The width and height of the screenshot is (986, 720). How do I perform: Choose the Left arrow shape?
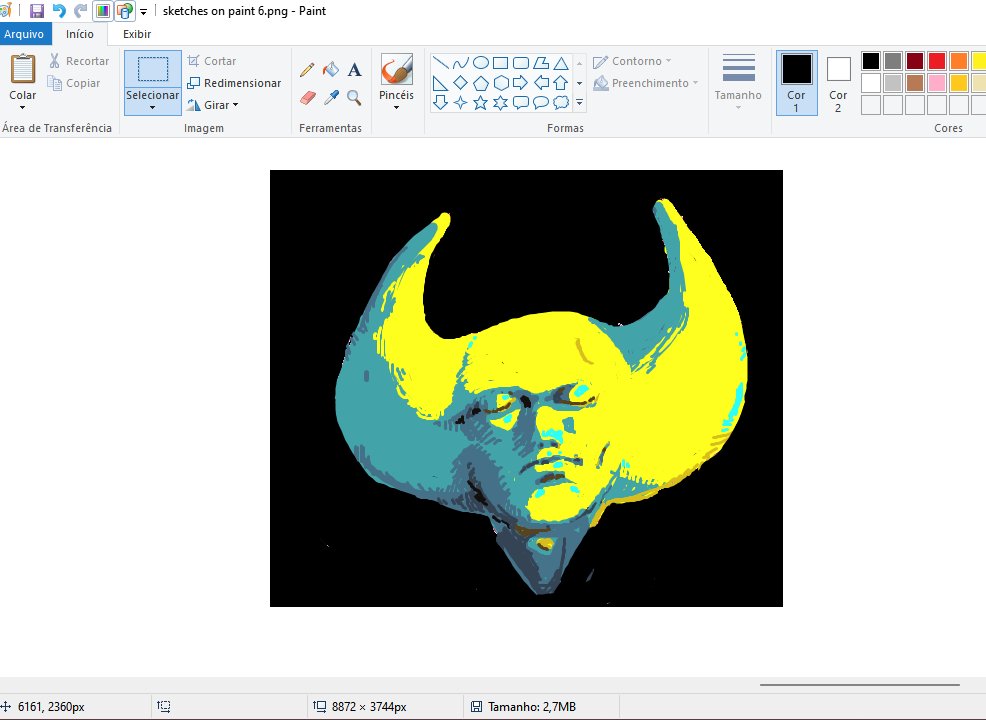(541, 83)
